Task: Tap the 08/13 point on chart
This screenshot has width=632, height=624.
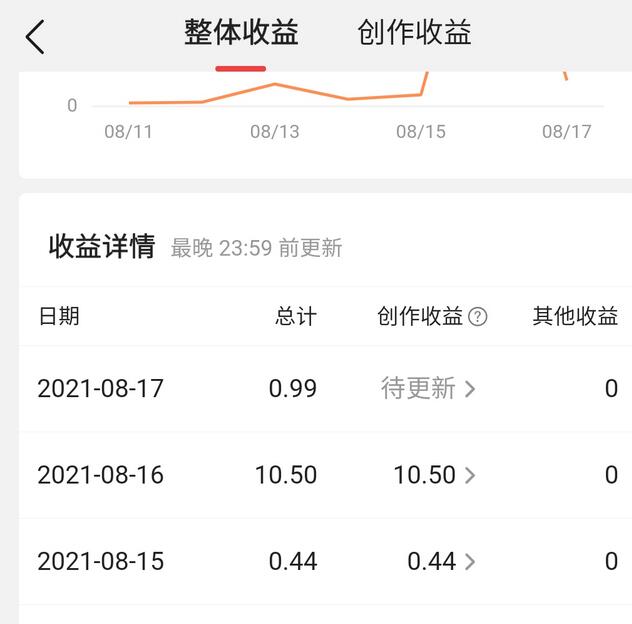Action: (x=275, y=84)
